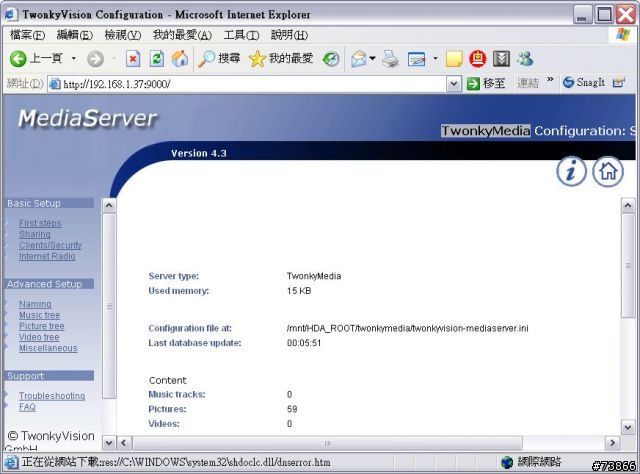Open the Troubleshooting link
The width and height of the screenshot is (640, 474).
tap(52, 396)
